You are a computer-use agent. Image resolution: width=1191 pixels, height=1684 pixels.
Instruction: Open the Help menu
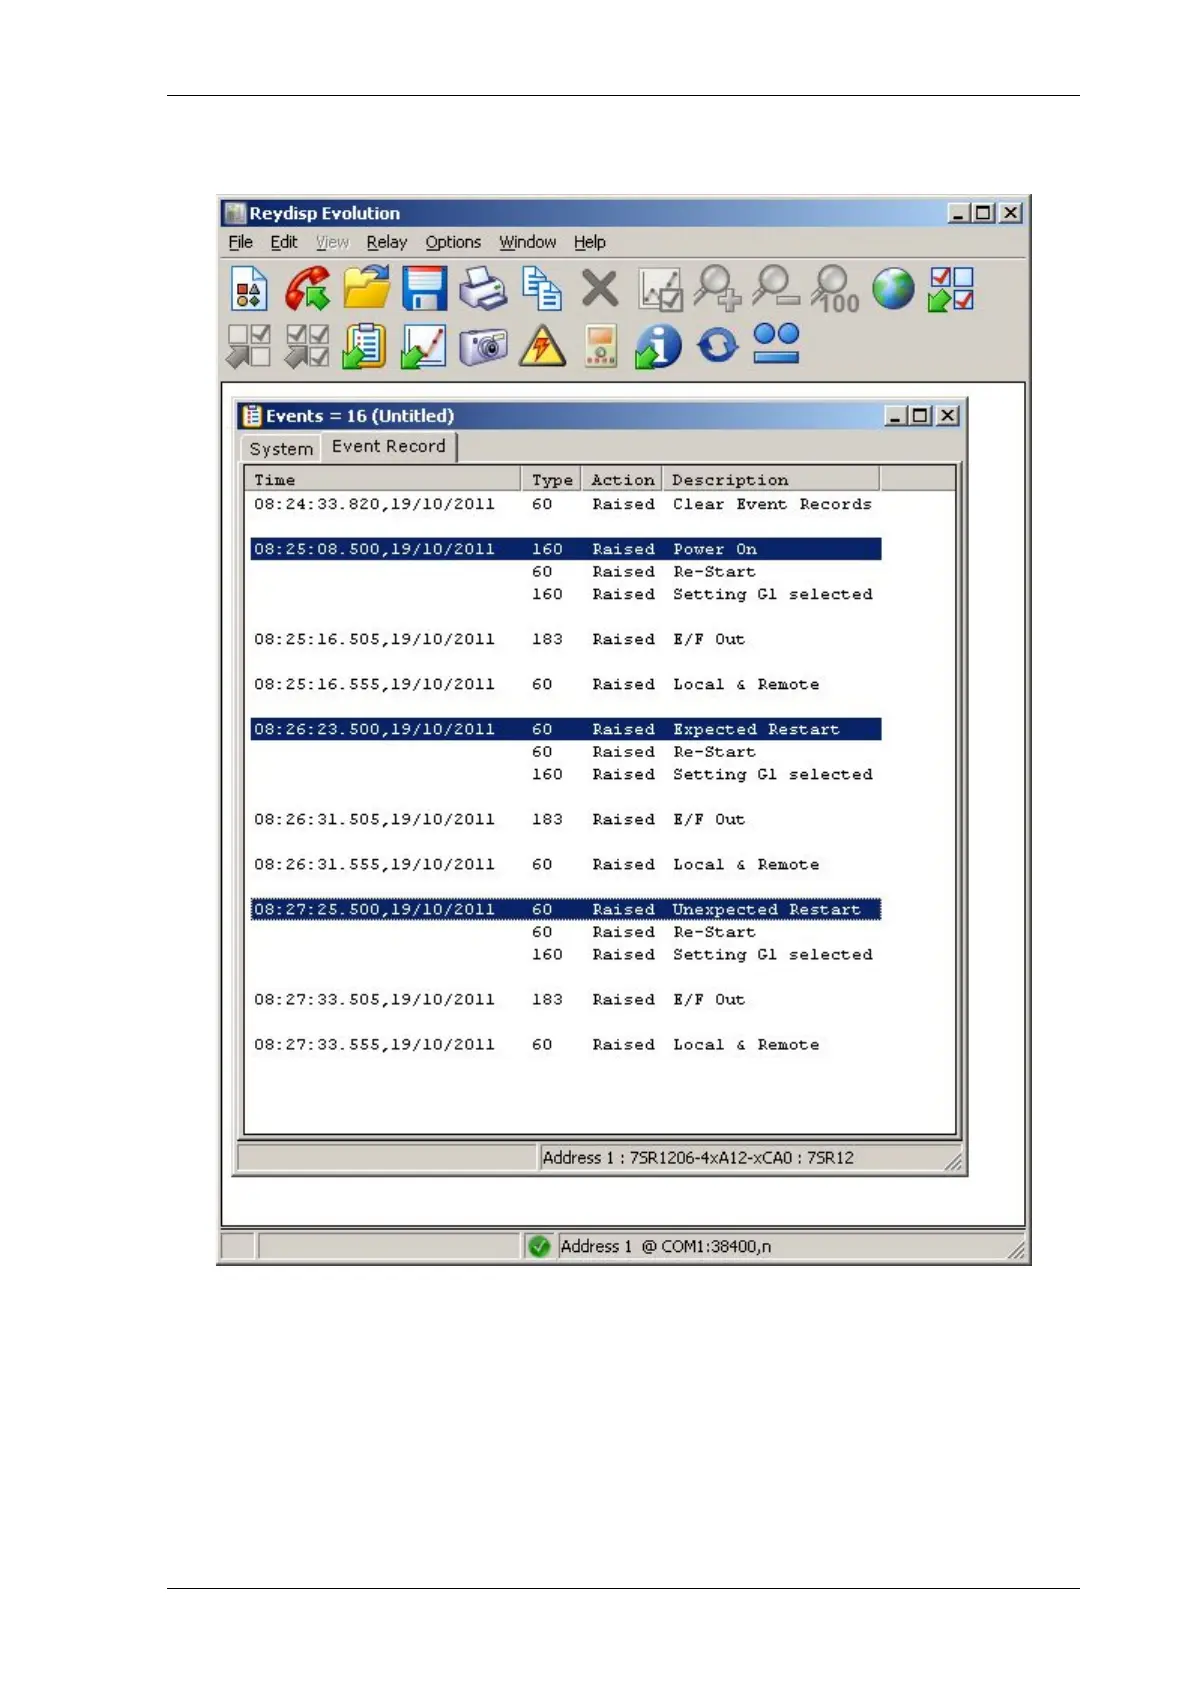590,242
